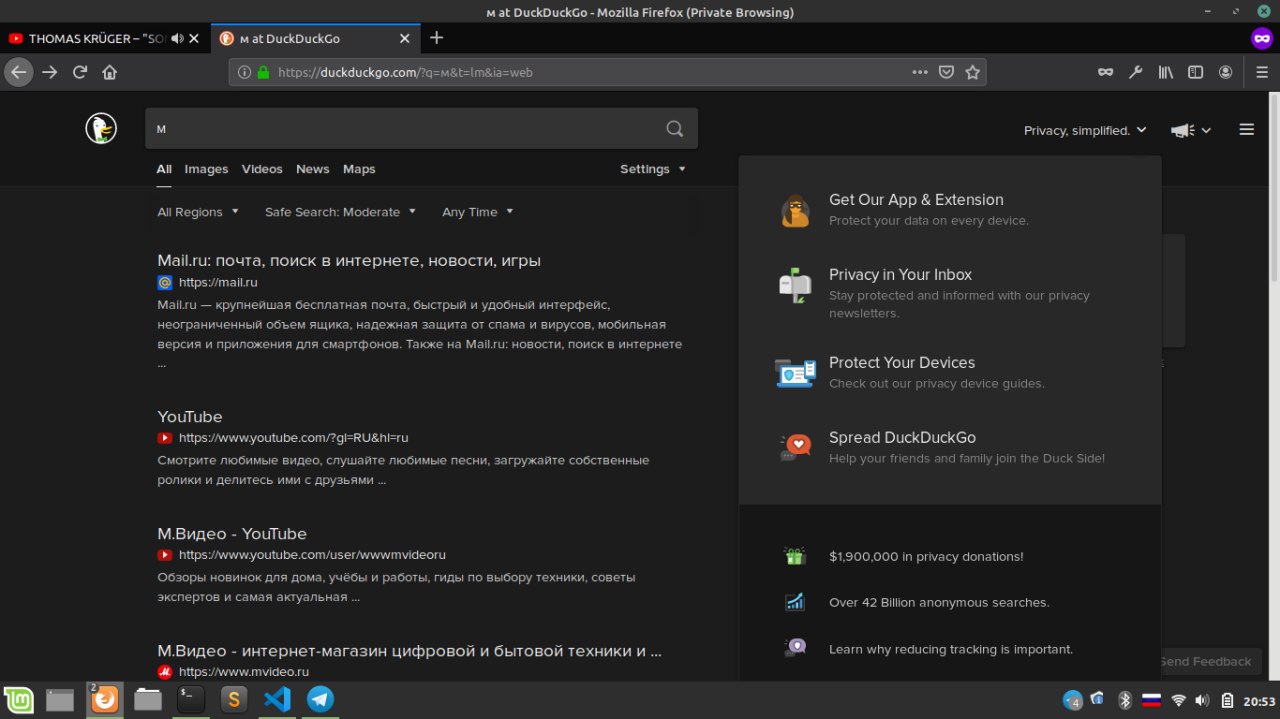Image resolution: width=1280 pixels, height=719 pixels.
Task: Click the mvideo.ru red favicon
Action: pyautogui.click(x=165, y=672)
